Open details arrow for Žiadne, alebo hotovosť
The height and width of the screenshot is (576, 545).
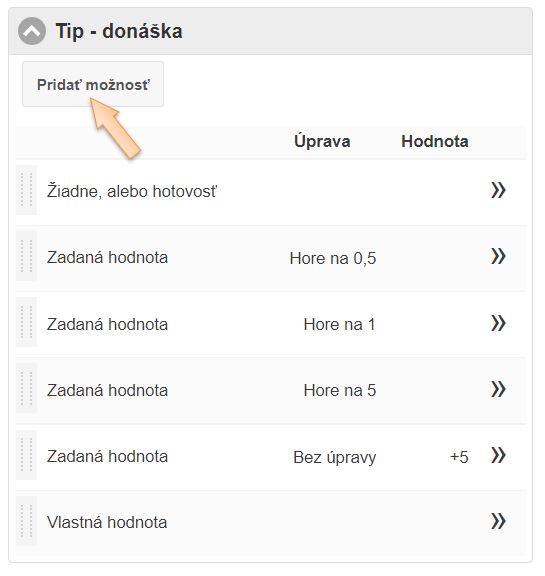click(x=498, y=190)
